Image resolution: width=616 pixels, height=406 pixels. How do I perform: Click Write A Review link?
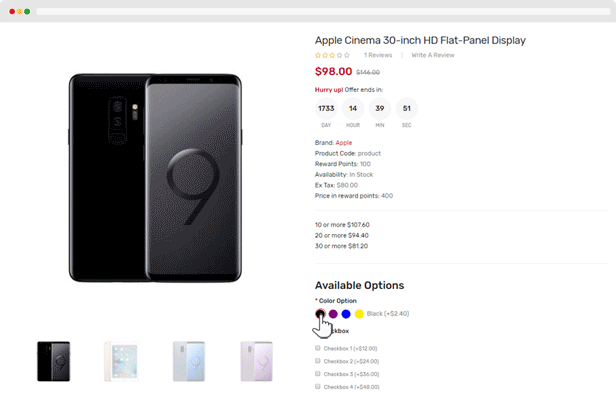(x=433, y=55)
